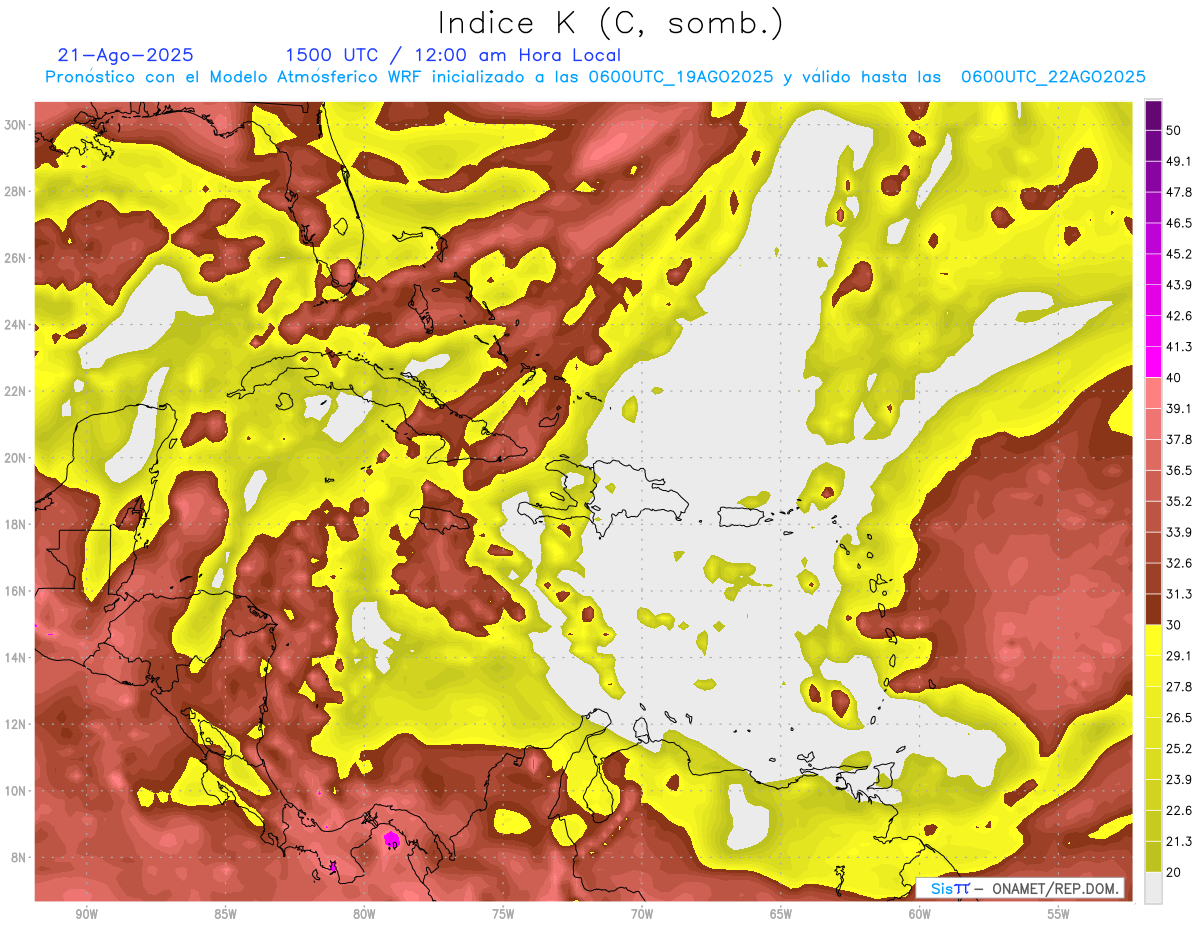Click the 'Pronóstico con el Modelo Atmosférico WRF' line
This screenshot has width=1200, height=927.
(595, 77)
